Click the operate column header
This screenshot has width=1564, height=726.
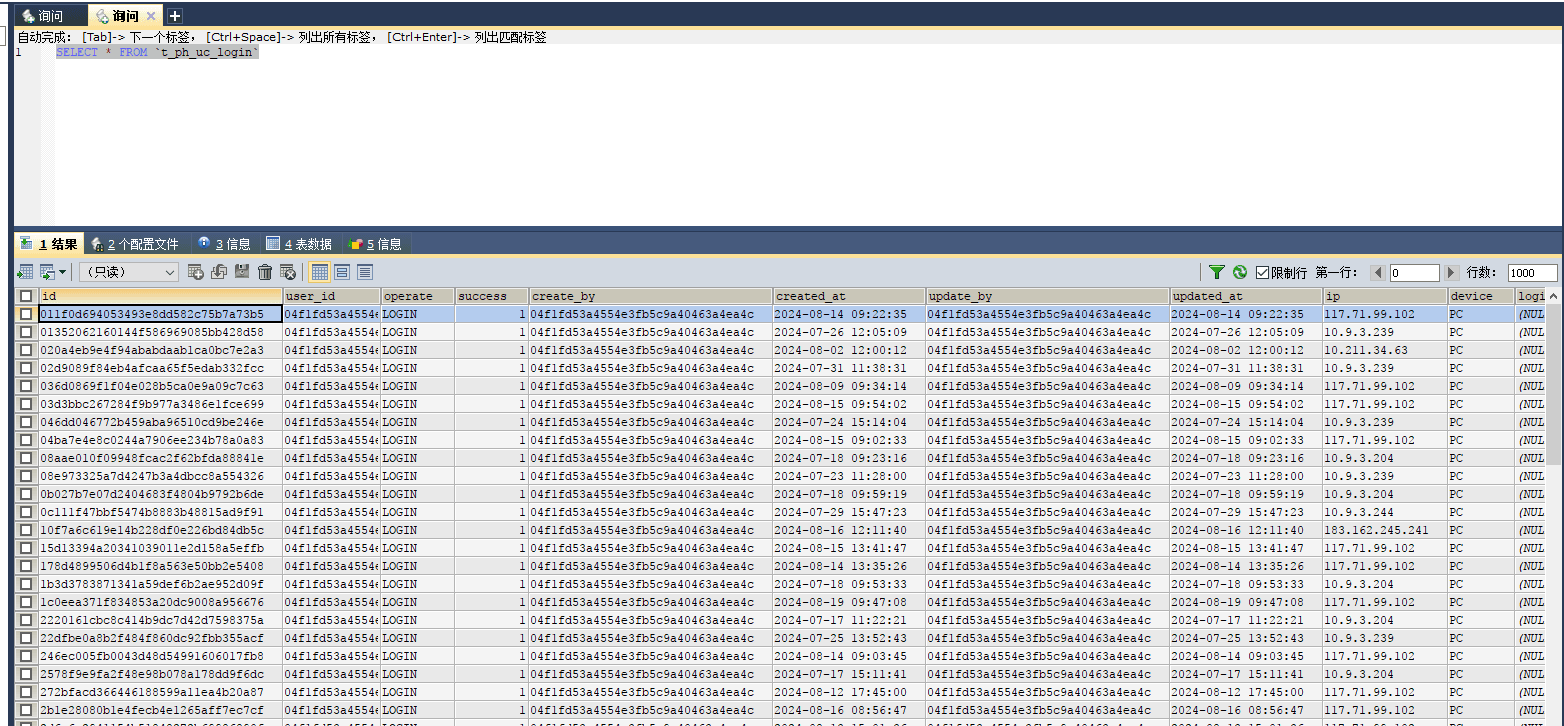click(x=417, y=296)
